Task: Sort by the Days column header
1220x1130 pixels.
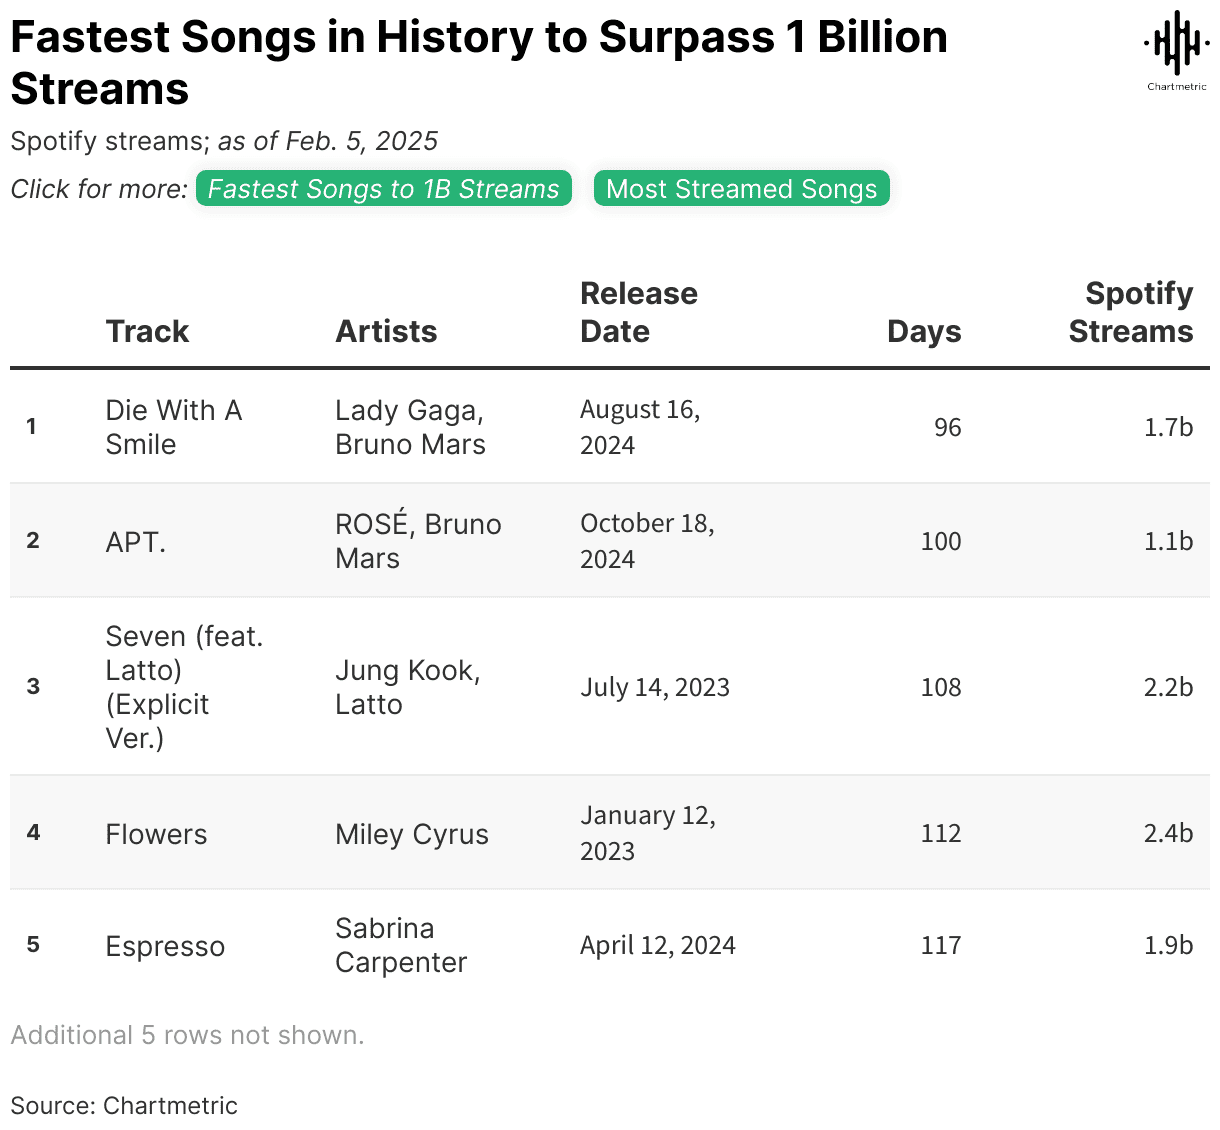Action: click(x=923, y=331)
